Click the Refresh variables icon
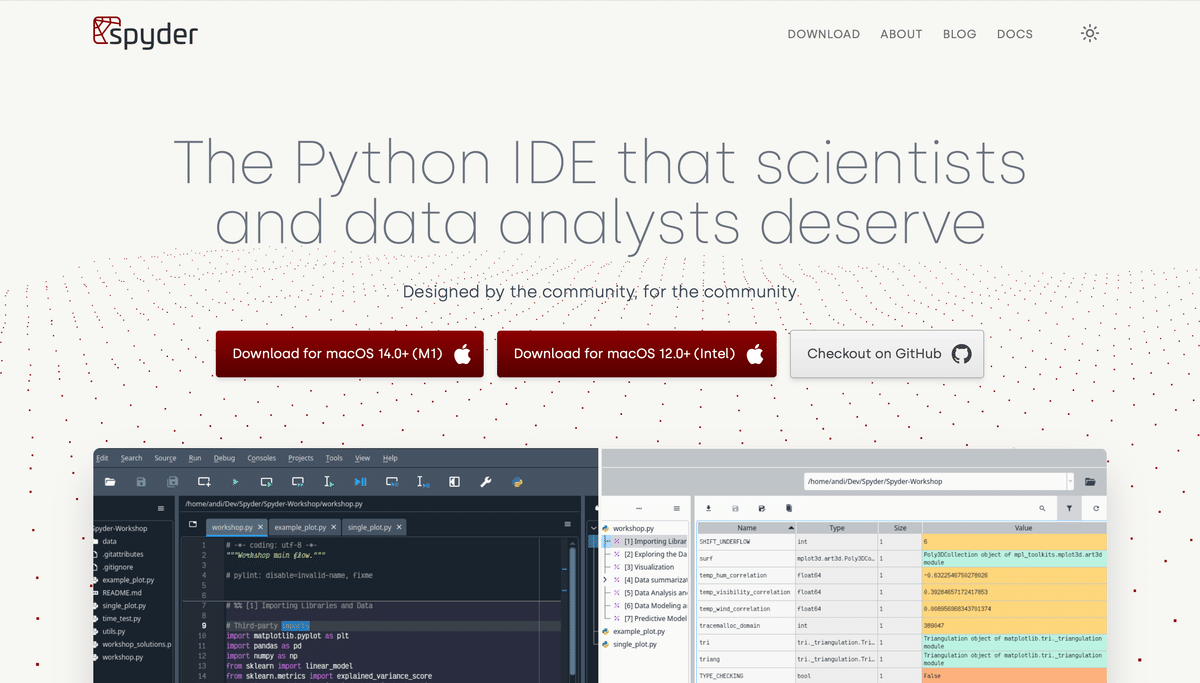This screenshot has width=1200, height=683. [1096, 508]
